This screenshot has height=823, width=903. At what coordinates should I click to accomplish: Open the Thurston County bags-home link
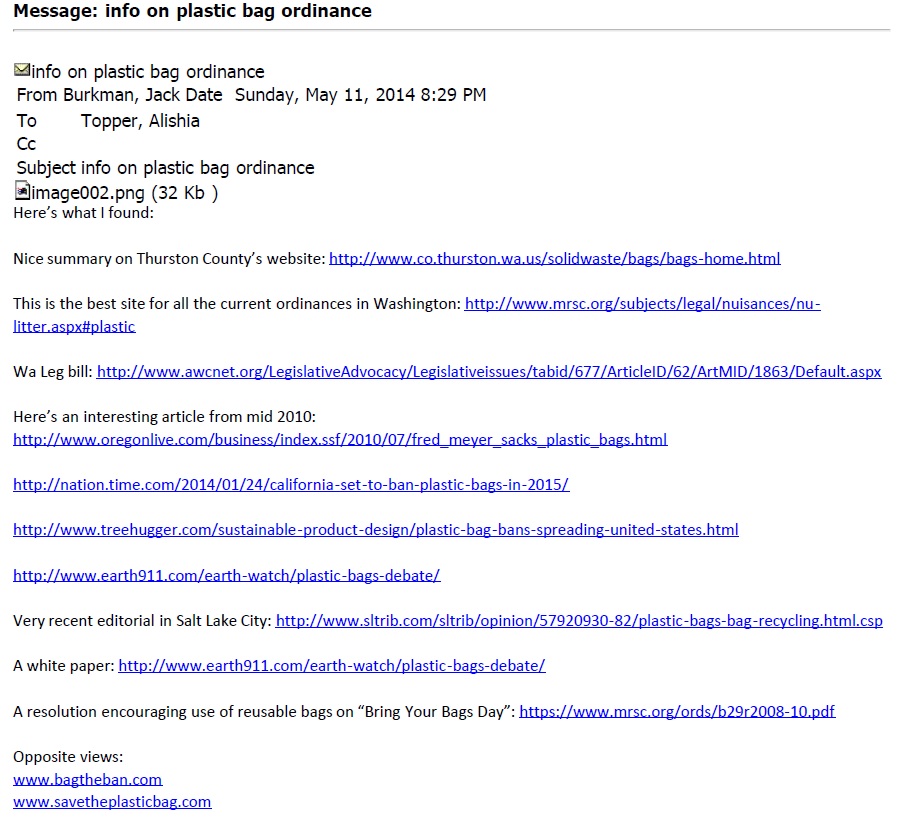point(555,259)
